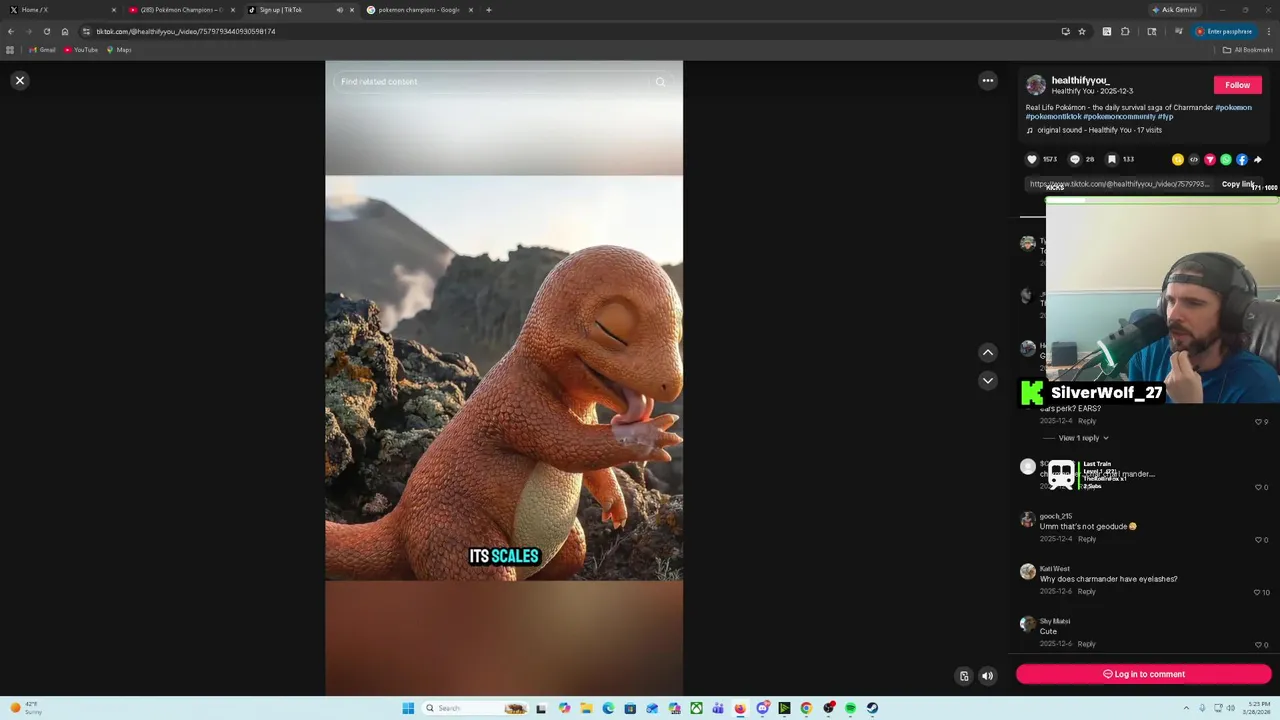Screen dimensions: 1280x720
Task: Open Steam from the taskbar
Action: (x=872, y=708)
